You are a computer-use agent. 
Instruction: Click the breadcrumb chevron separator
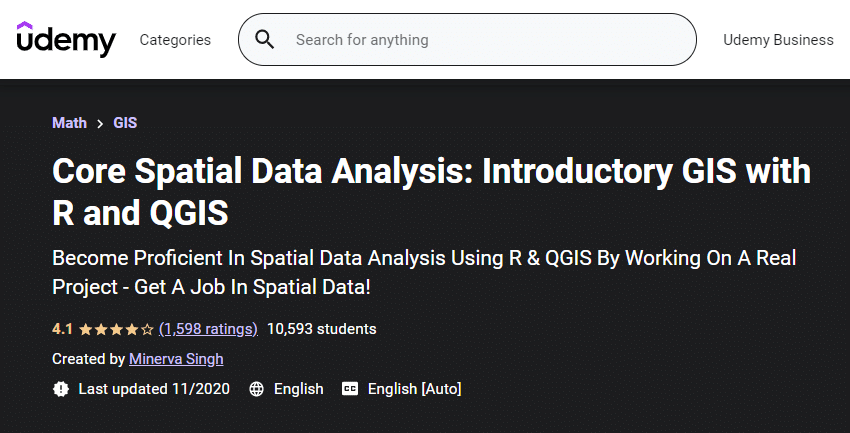coord(100,124)
